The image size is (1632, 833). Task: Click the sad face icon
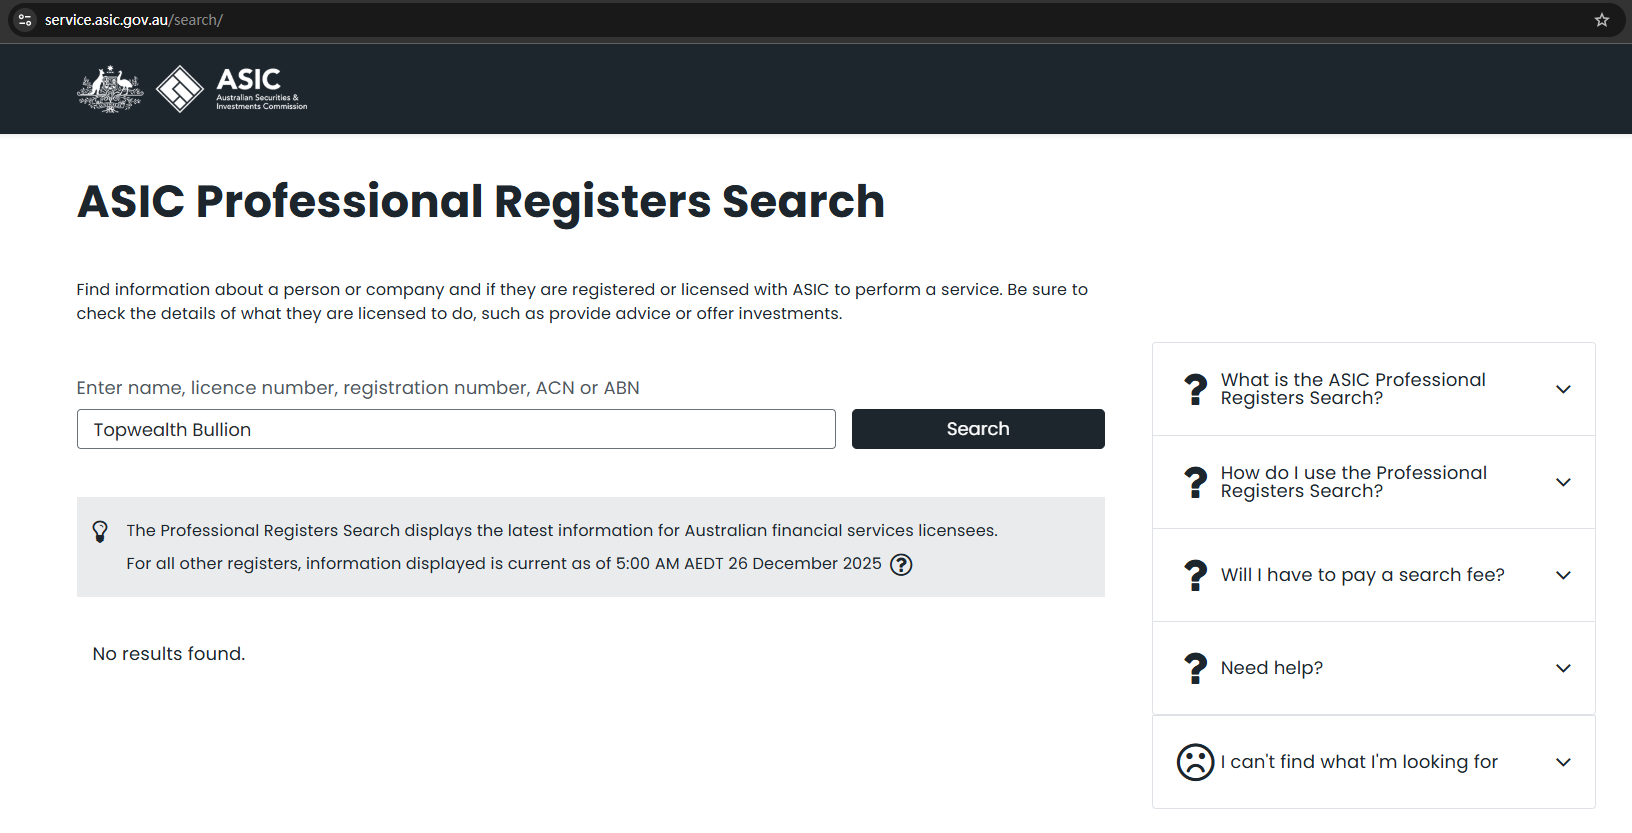(x=1195, y=762)
